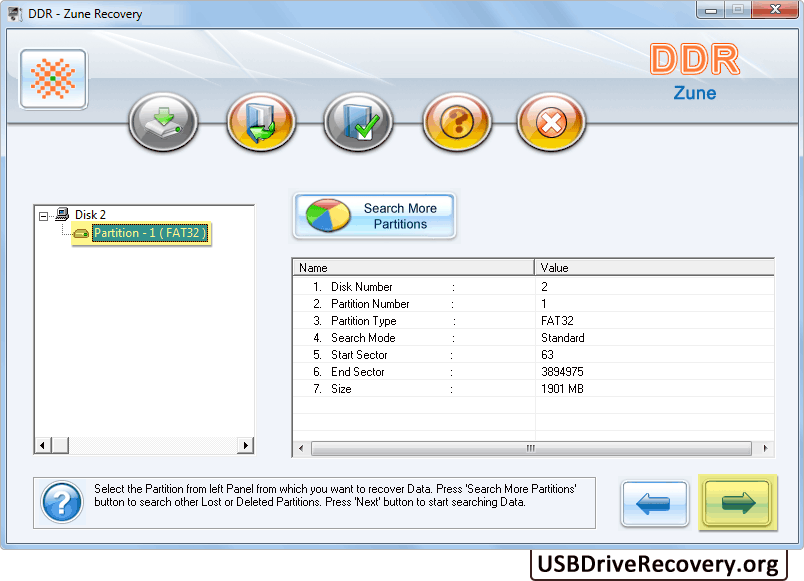Image resolution: width=804 pixels, height=581 pixels.
Task: Open help with the question mark toolbar button
Action: (x=457, y=122)
